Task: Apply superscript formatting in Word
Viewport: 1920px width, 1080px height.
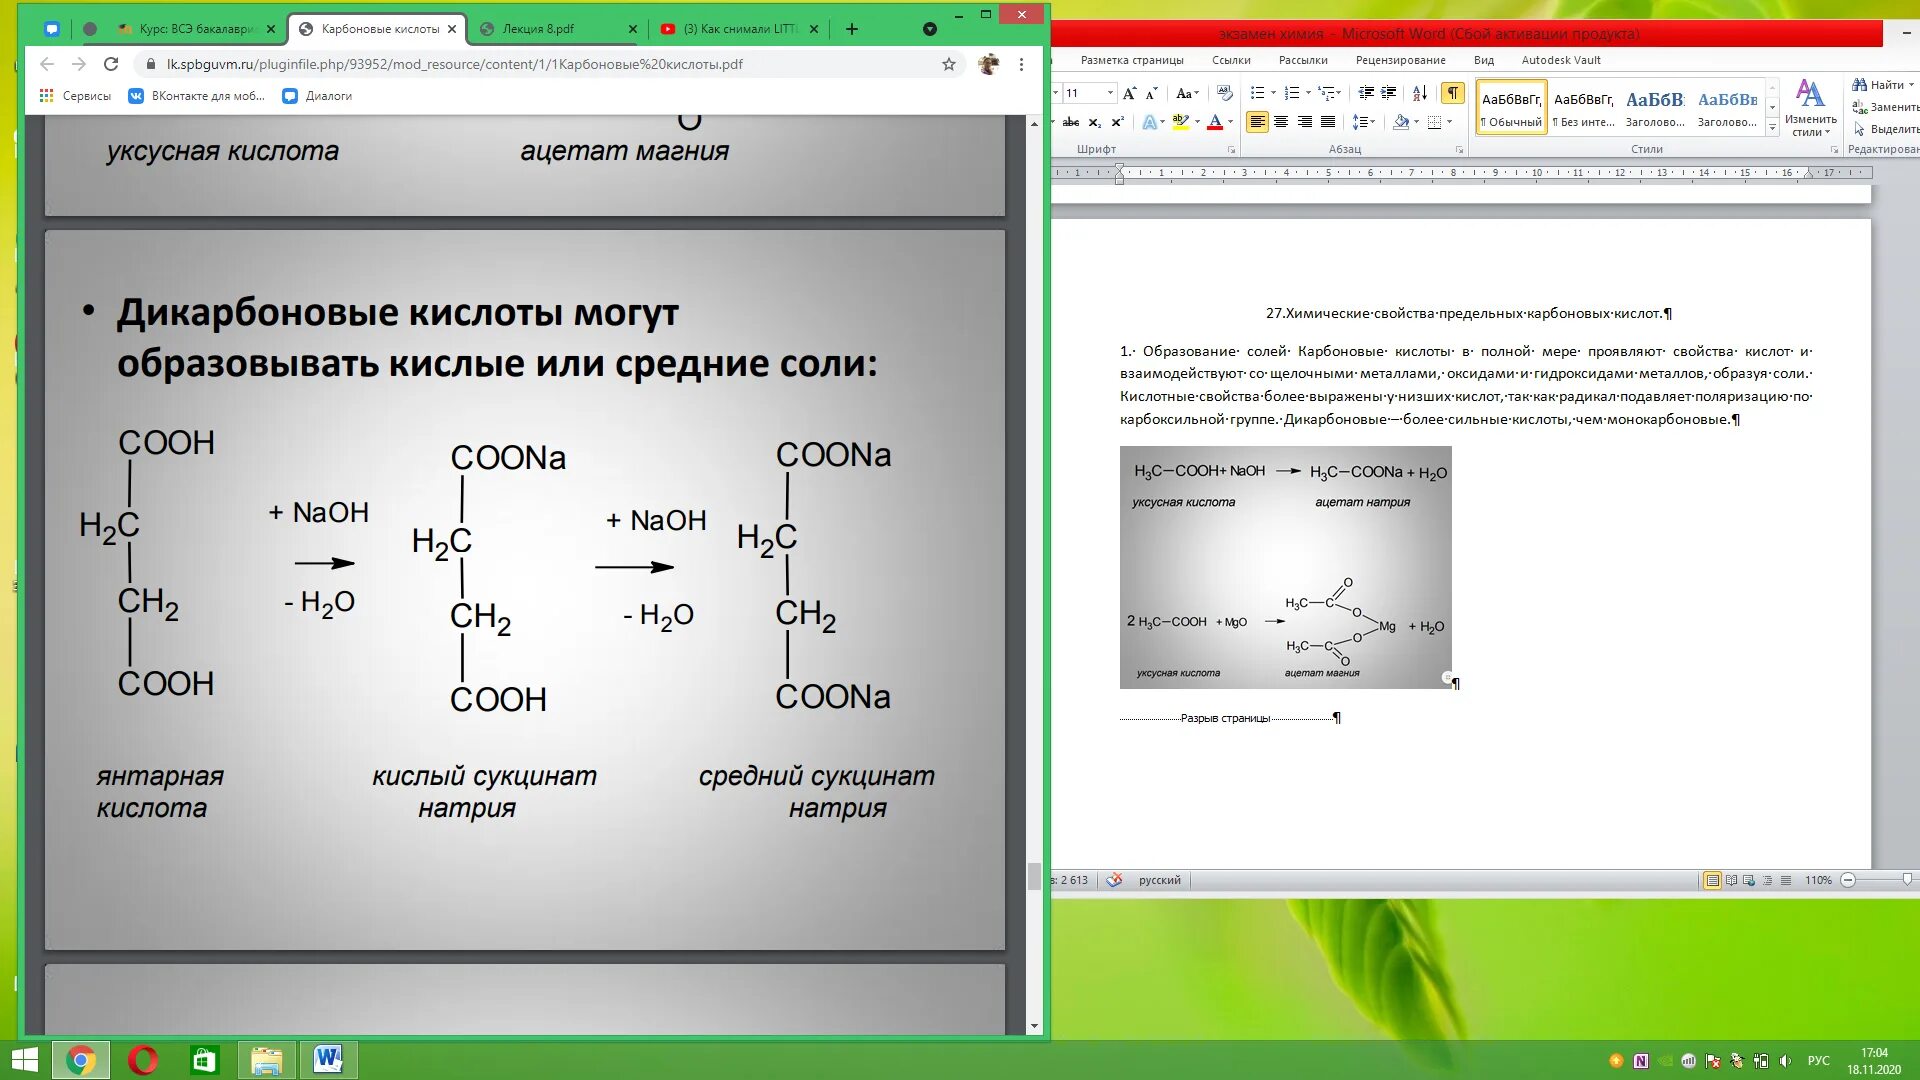Action: pyautogui.click(x=1118, y=122)
